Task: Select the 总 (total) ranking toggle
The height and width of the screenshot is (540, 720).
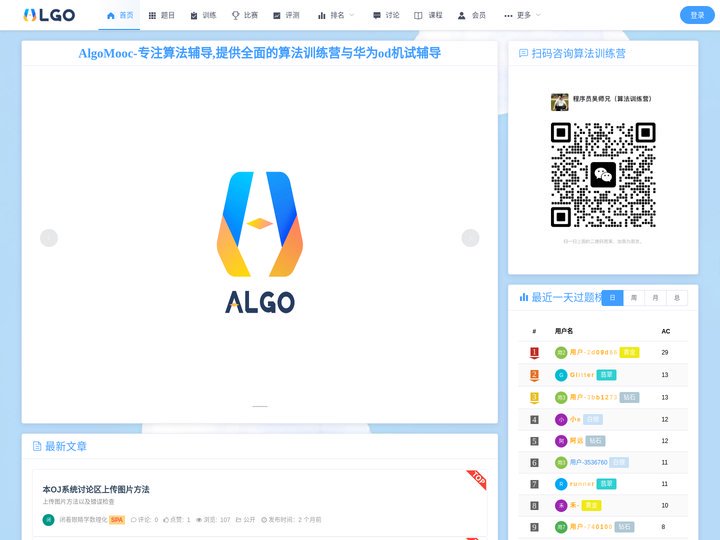Action: click(677, 298)
